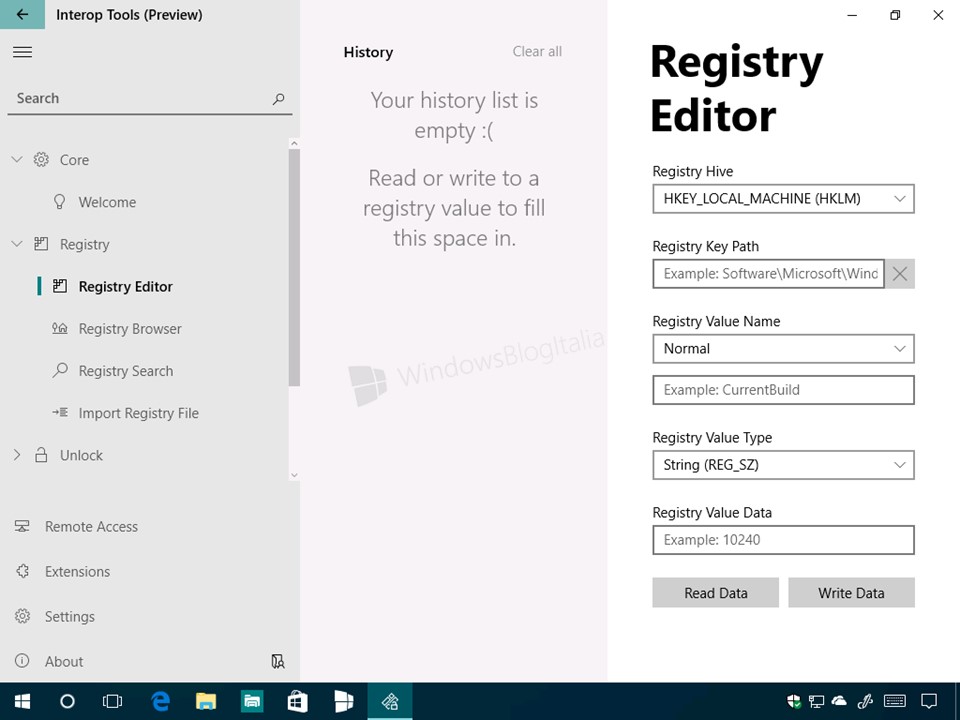Open Registry Search page

[x=126, y=371]
